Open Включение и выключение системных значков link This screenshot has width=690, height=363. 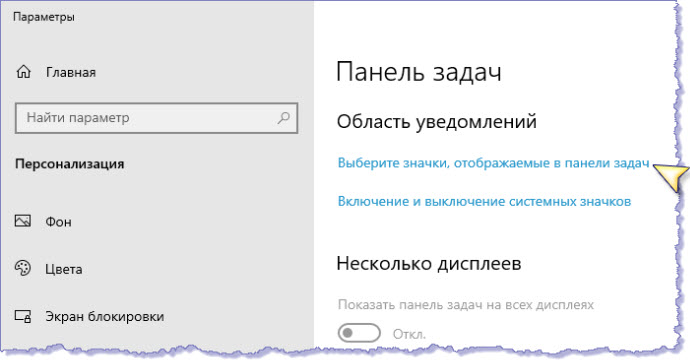[484, 202]
